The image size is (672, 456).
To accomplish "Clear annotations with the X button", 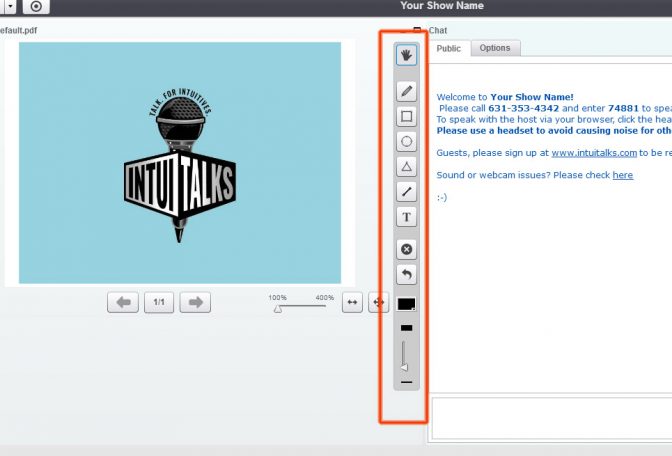I will point(406,249).
